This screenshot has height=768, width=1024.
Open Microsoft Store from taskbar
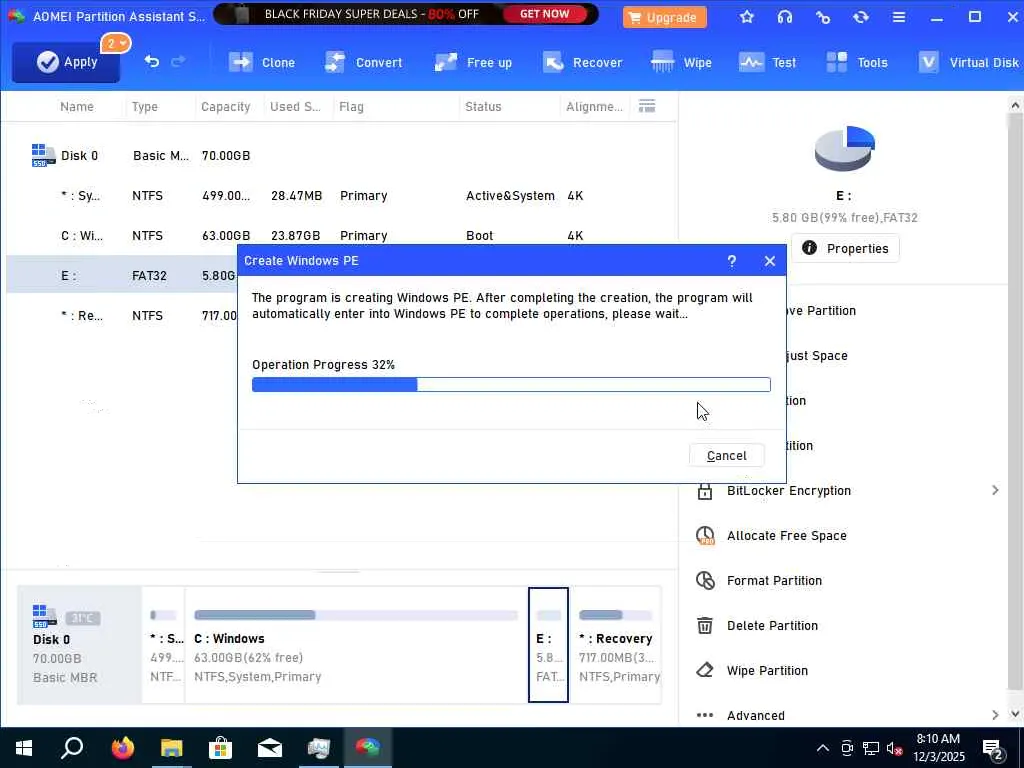click(x=220, y=748)
